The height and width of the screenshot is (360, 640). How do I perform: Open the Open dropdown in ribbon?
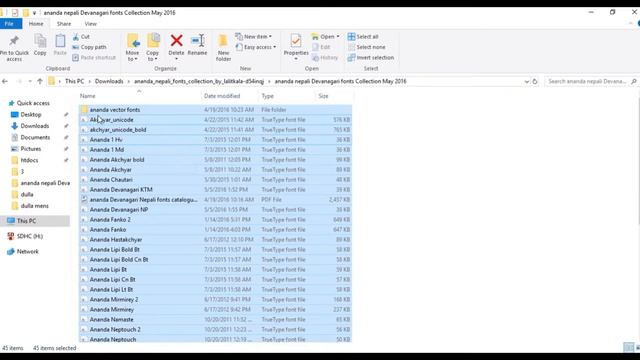coord(325,37)
